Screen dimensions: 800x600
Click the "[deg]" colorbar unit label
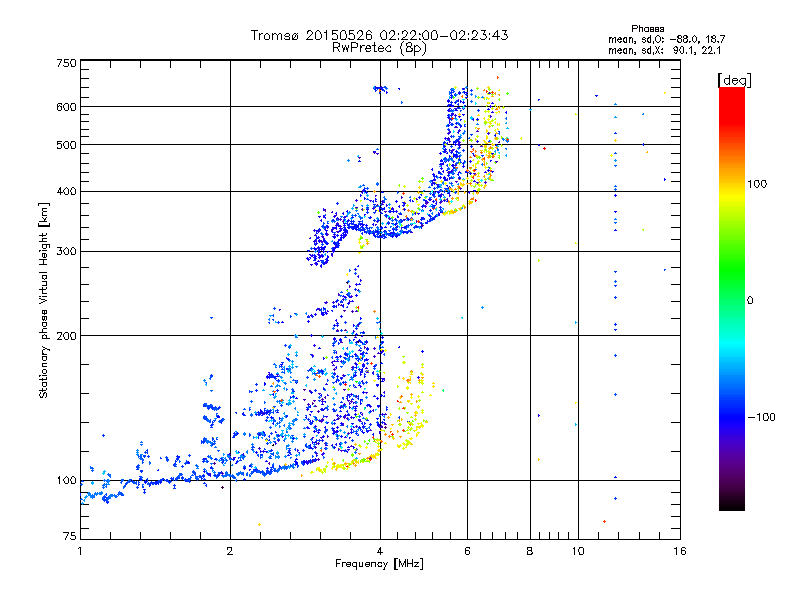(734, 80)
